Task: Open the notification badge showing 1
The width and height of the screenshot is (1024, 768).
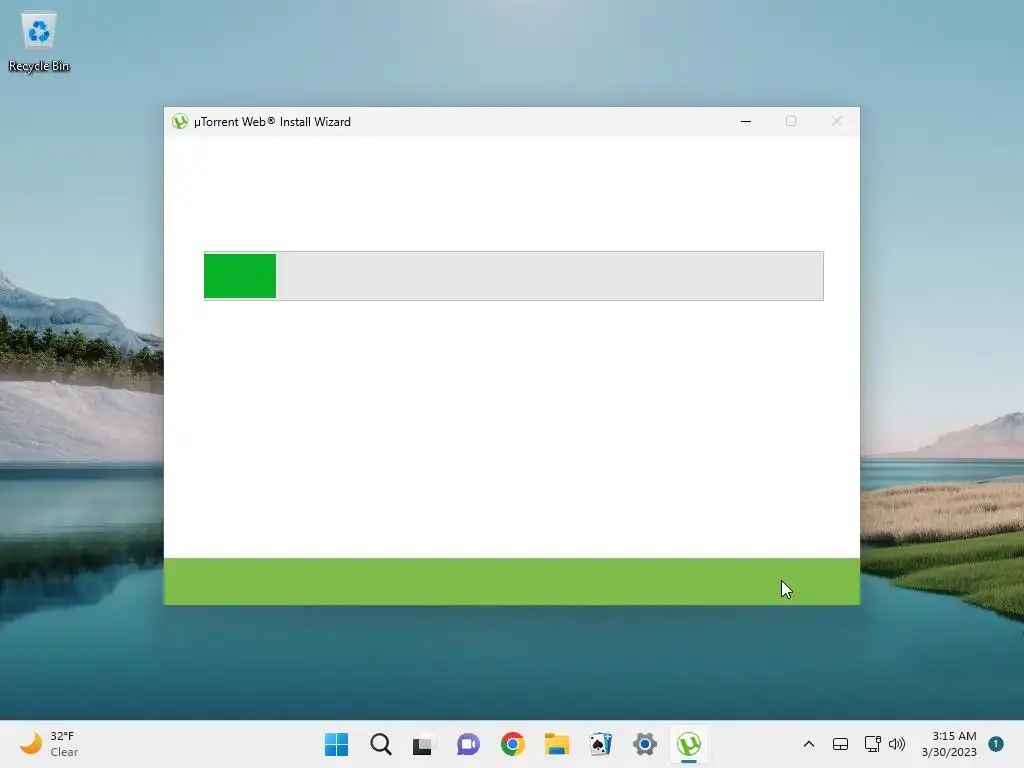Action: [x=996, y=744]
